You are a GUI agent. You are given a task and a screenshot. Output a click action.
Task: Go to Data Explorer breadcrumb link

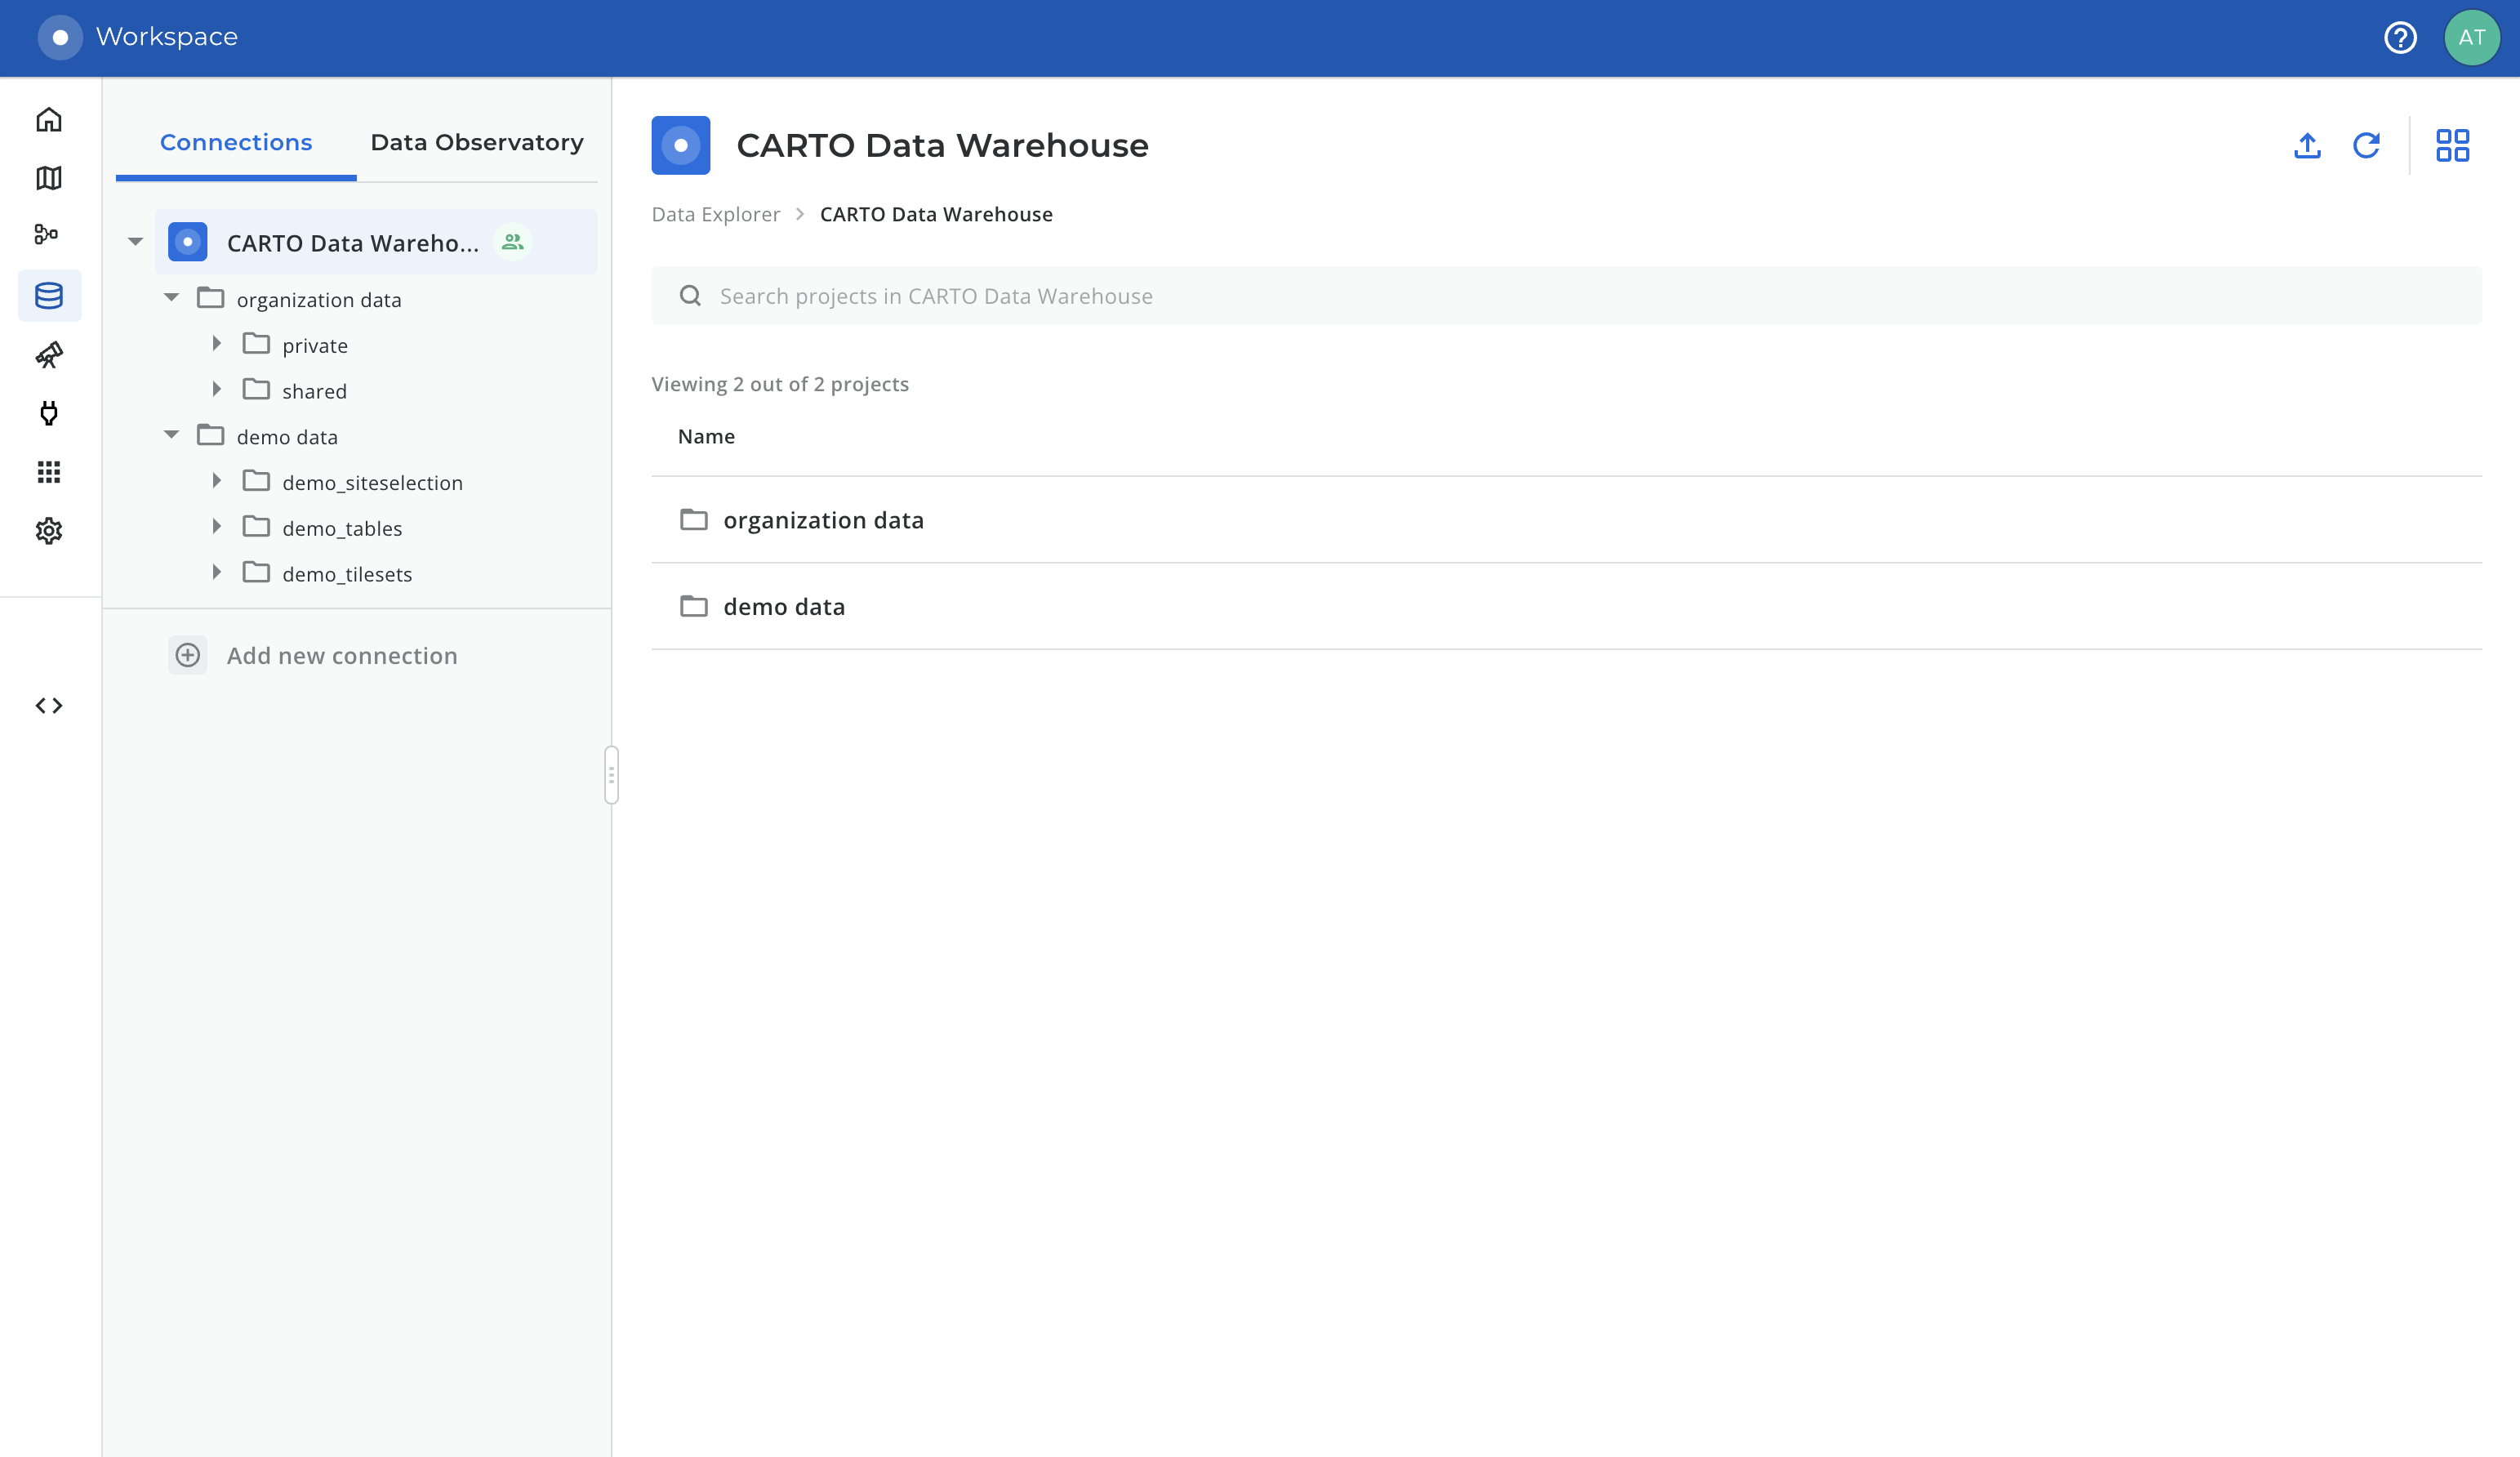coord(715,215)
